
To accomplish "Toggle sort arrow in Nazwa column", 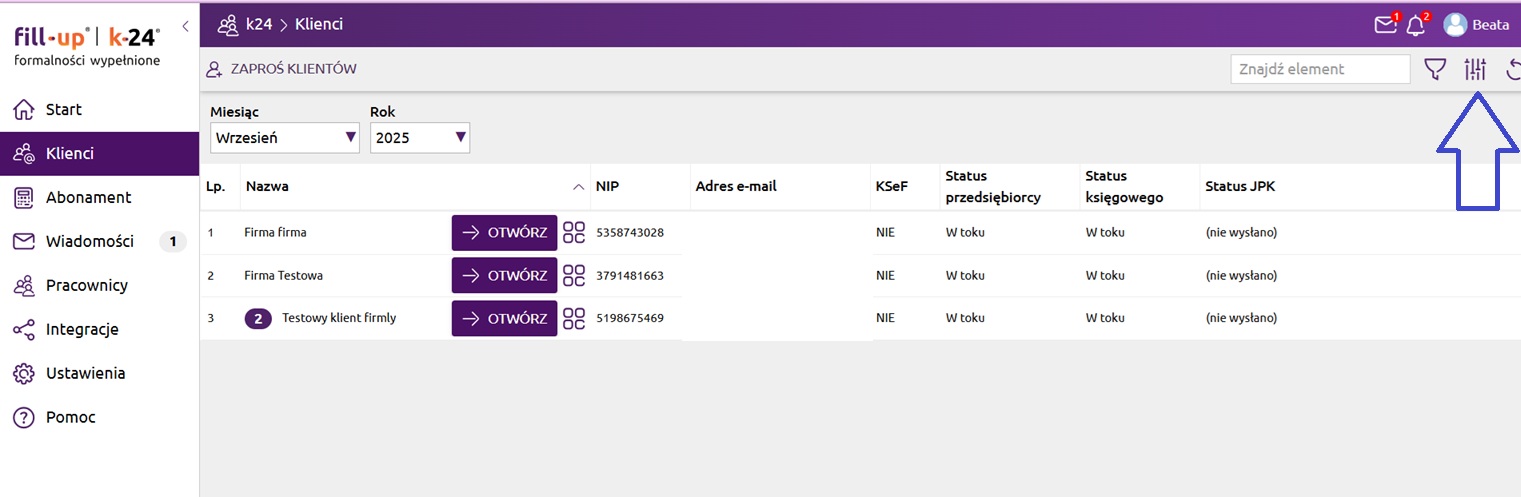I will 578,187.
